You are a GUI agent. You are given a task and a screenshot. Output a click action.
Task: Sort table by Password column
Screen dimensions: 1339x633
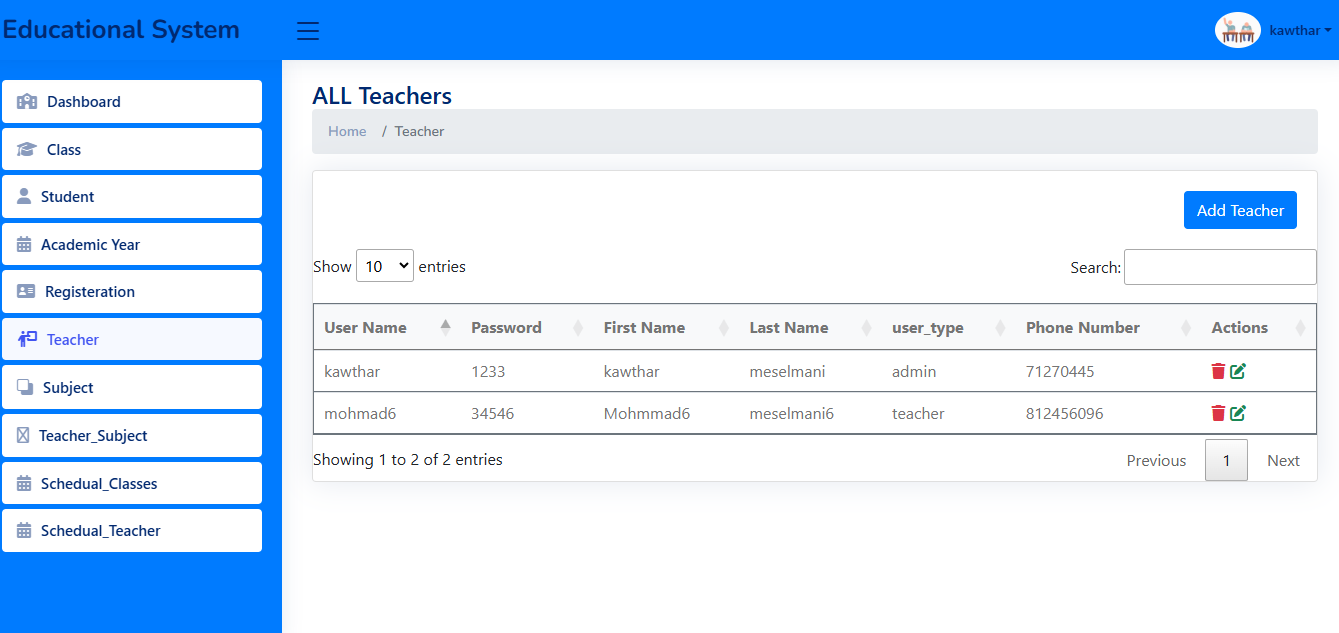[506, 328]
